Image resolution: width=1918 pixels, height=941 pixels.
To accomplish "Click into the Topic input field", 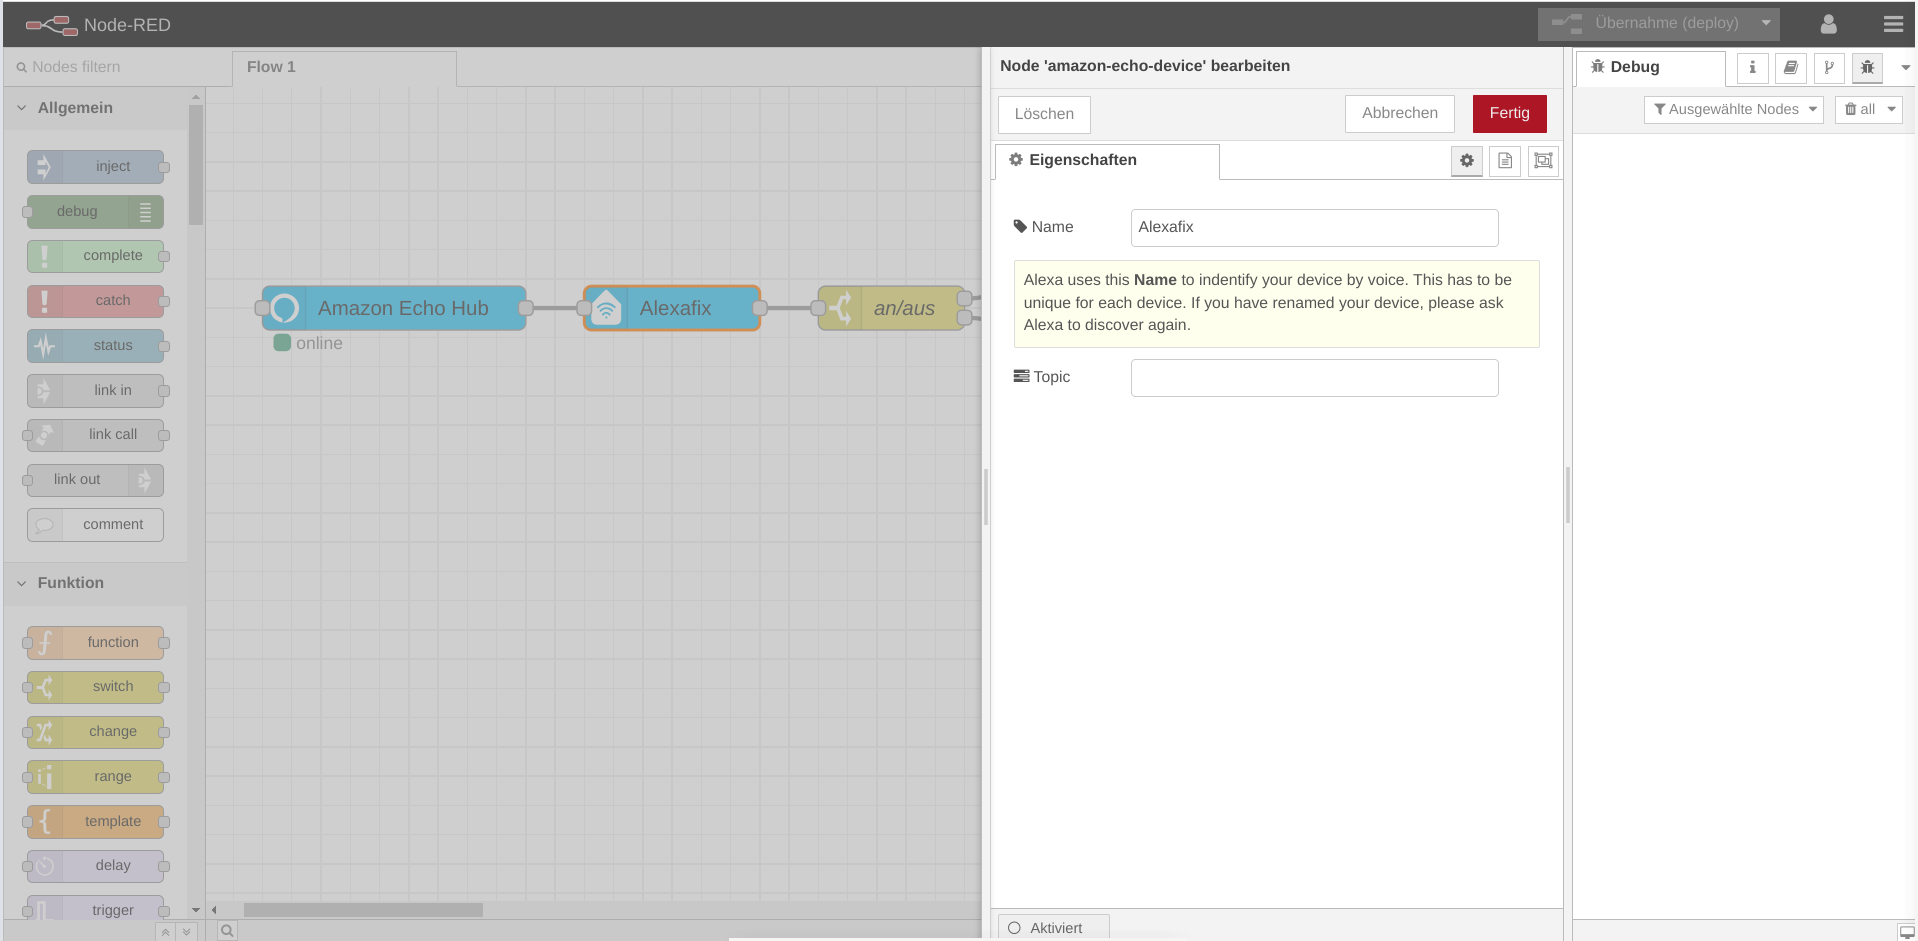I will tap(1314, 378).
